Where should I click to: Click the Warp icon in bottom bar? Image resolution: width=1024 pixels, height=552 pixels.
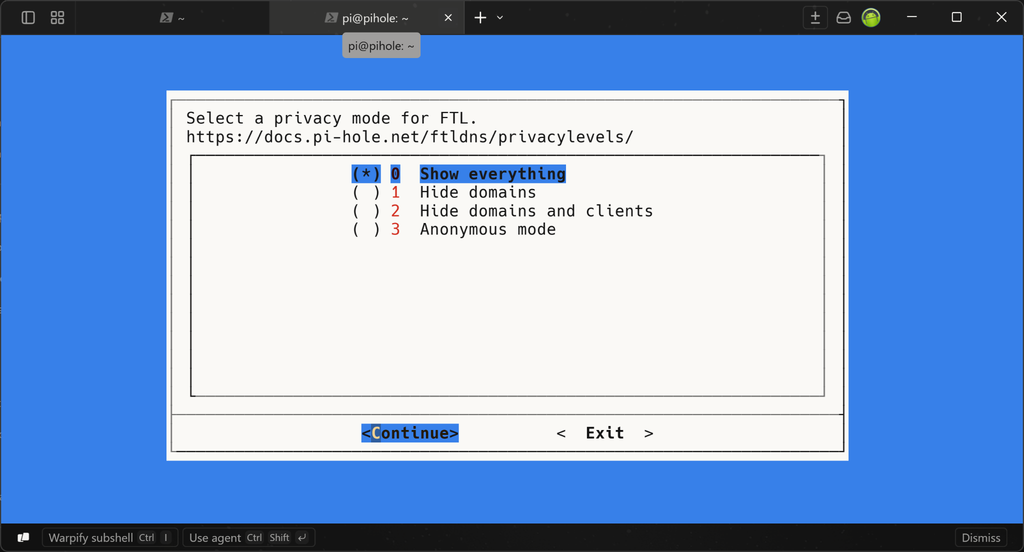tap(23, 538)
